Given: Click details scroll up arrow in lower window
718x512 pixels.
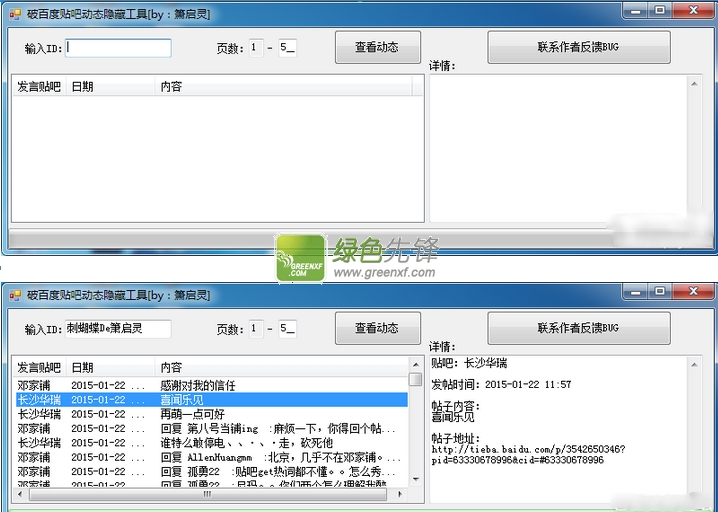Looking at the screenshot, I should pos(695,365).
